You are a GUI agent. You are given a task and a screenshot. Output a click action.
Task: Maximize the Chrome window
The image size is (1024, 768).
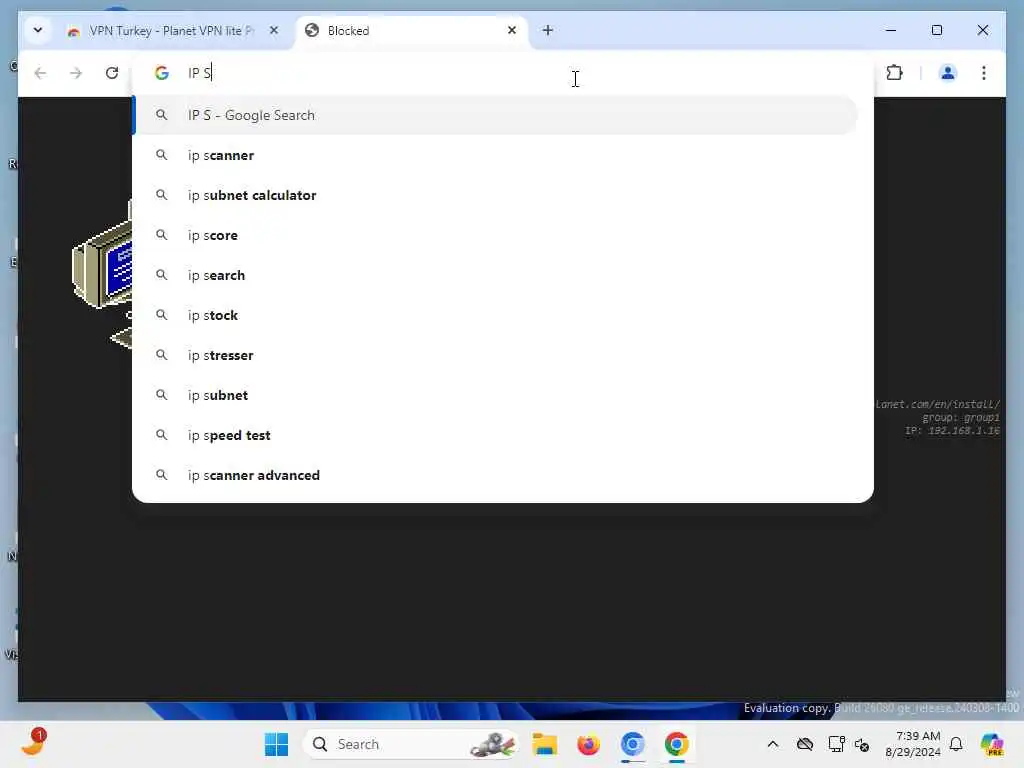click(x=936, y=30)
